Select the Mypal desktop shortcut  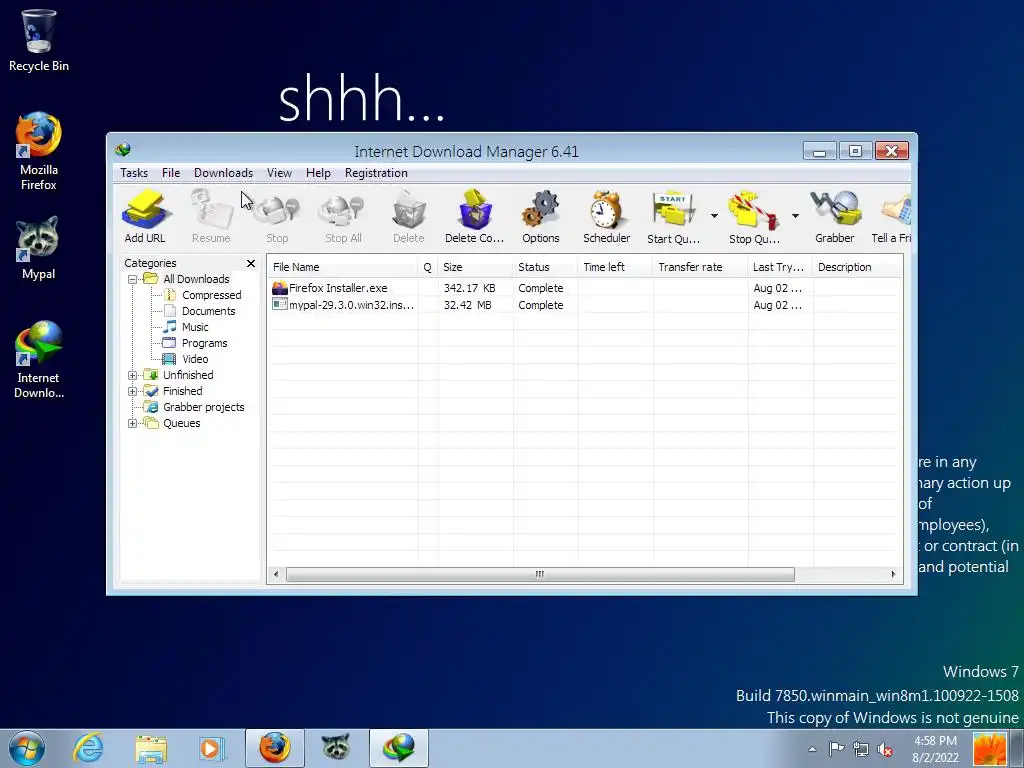point(38,248)
